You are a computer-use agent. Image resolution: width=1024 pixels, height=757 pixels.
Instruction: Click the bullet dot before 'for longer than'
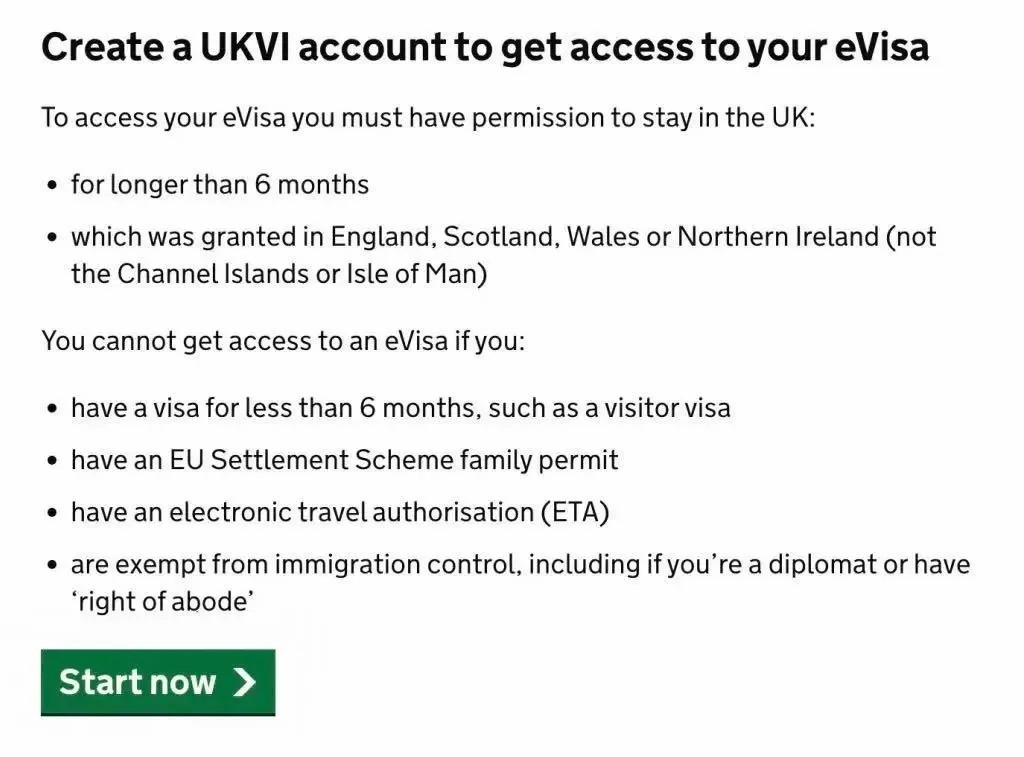tap(53, 185)
